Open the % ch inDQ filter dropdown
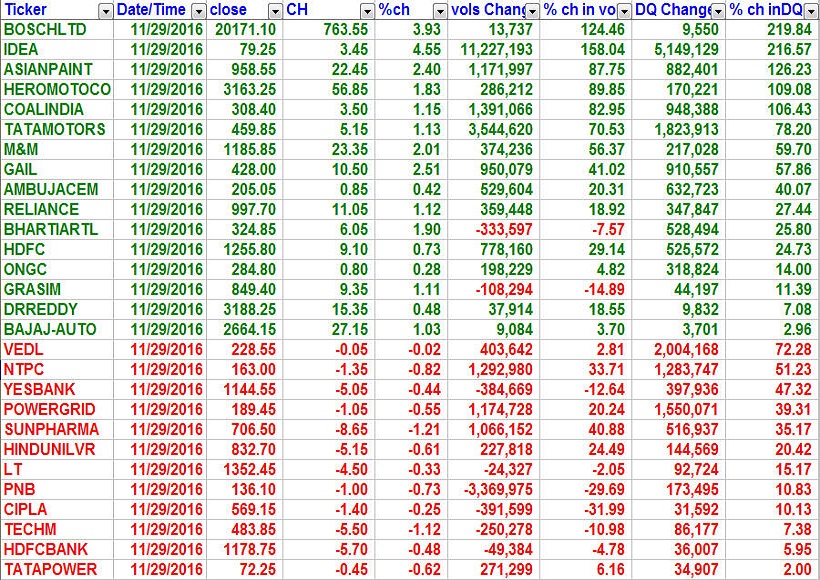The height and width of the screenshot is (580, 820). pyautogui.click(x=811, y=10)
